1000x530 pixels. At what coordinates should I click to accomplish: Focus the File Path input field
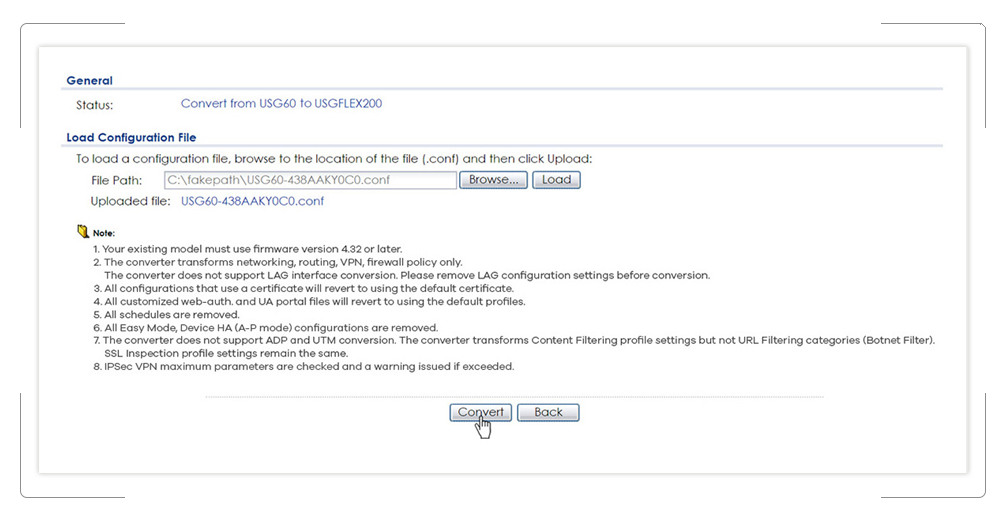tap(309, 180)
